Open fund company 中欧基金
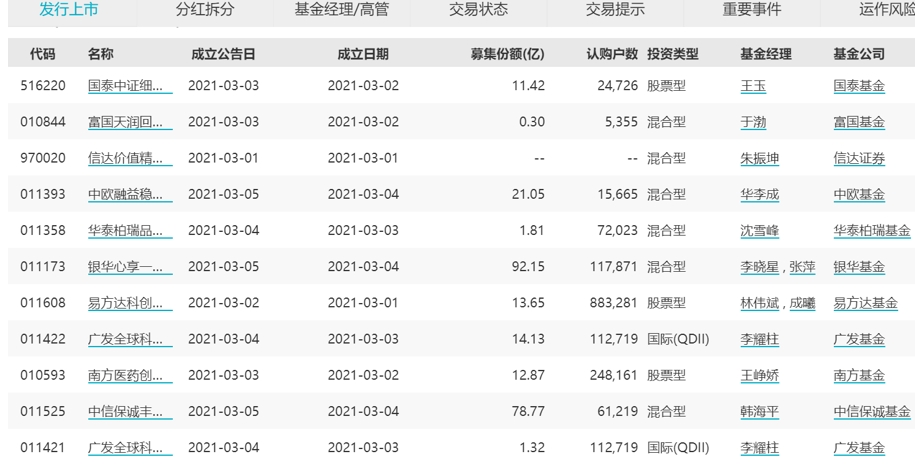 tap(859, 194)
